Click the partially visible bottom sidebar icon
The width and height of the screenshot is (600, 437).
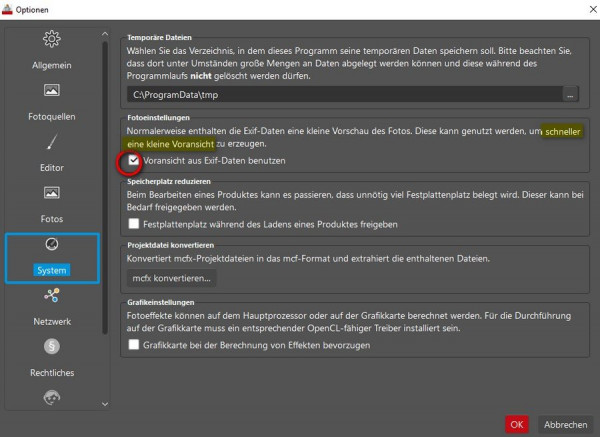click(x=52, y=396)
